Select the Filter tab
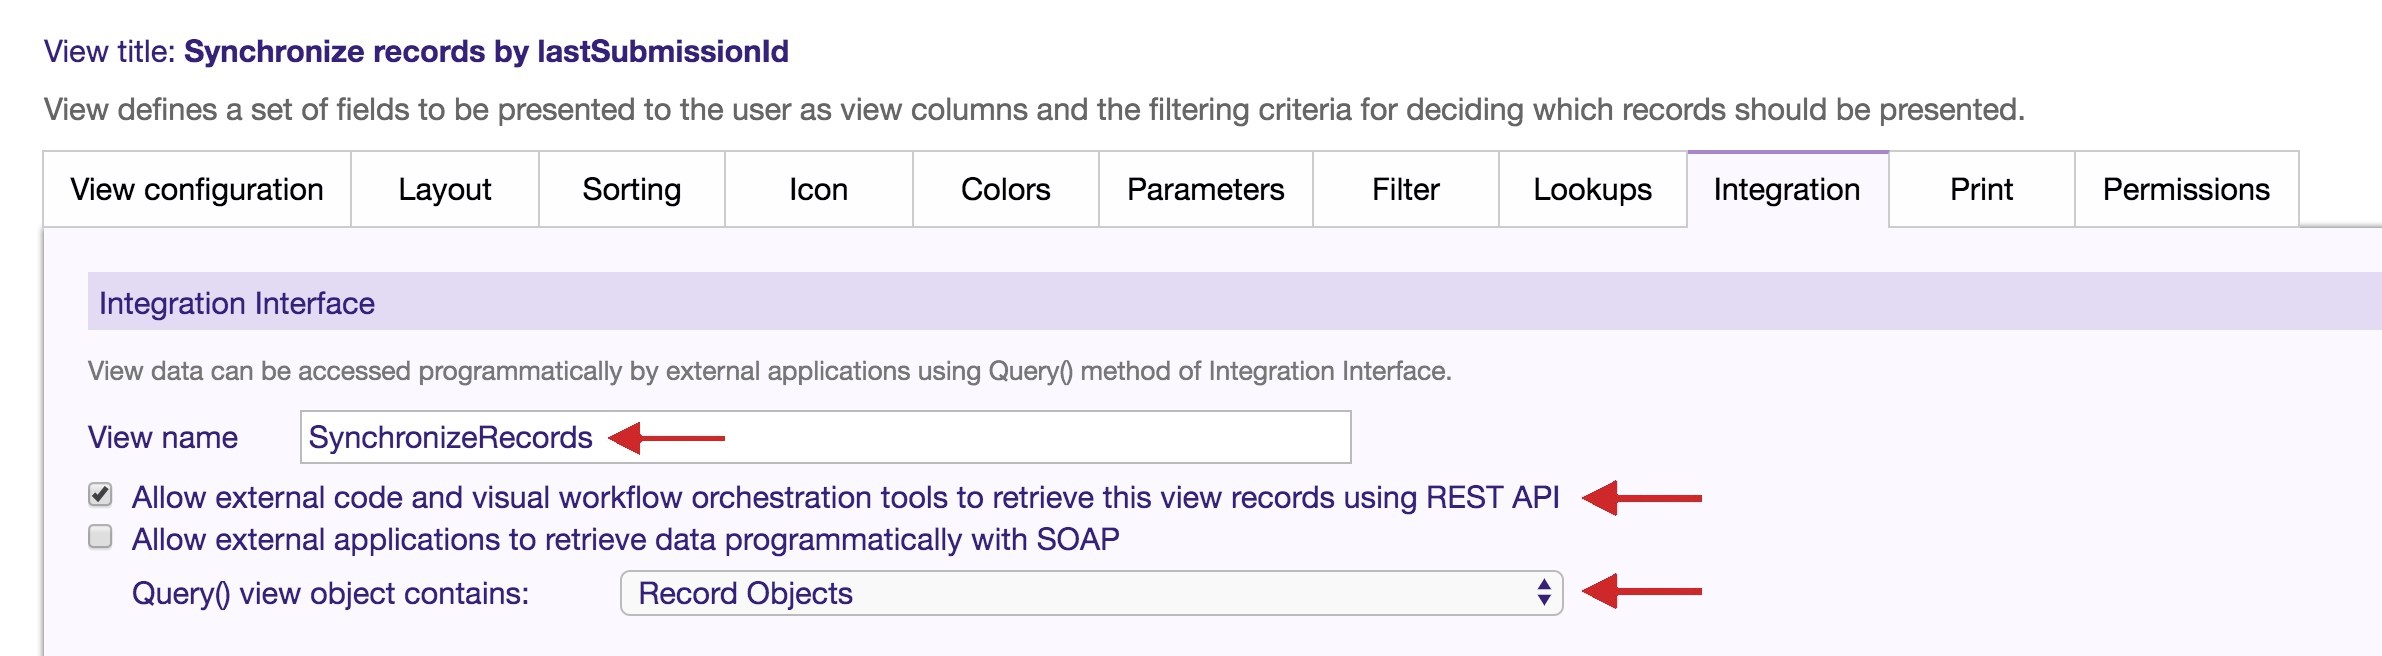Image resolution: width=2382 pixels, height=656 pixels. pos(1404,189)
